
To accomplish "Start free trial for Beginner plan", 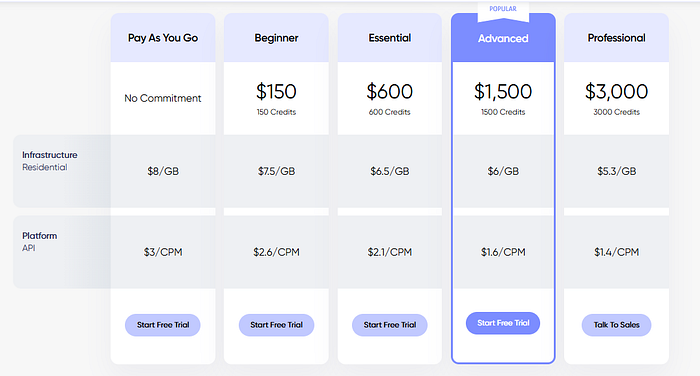I will point(276,325).
